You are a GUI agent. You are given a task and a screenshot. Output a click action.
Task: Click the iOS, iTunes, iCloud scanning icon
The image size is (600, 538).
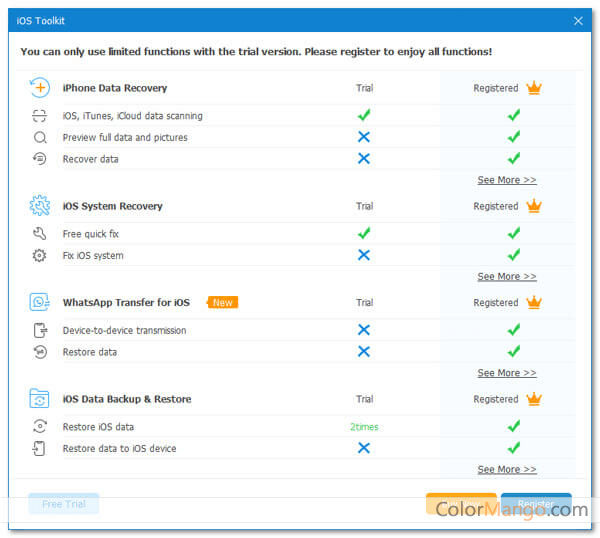click(39, 116)
